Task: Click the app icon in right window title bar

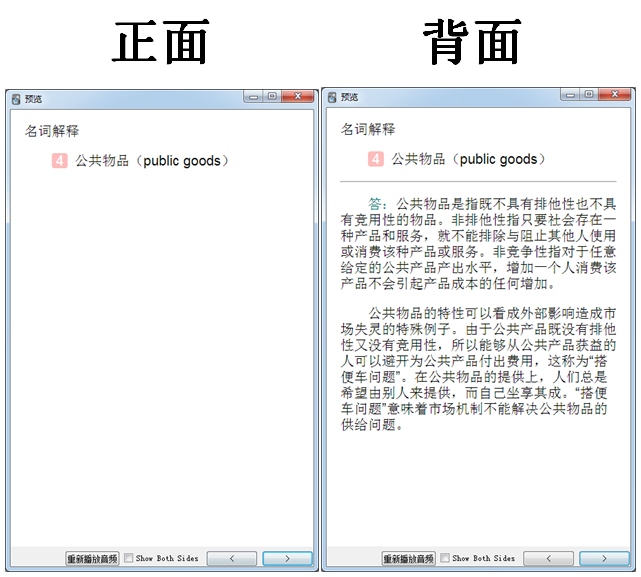Action: coord(332,97)
